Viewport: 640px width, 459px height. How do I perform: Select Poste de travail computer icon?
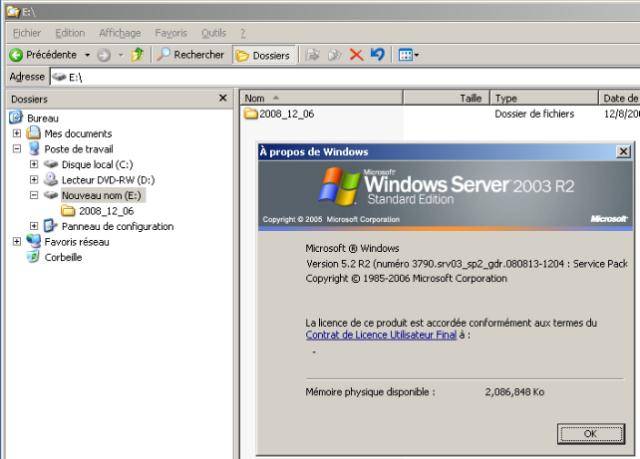click(x=34, y=149)
